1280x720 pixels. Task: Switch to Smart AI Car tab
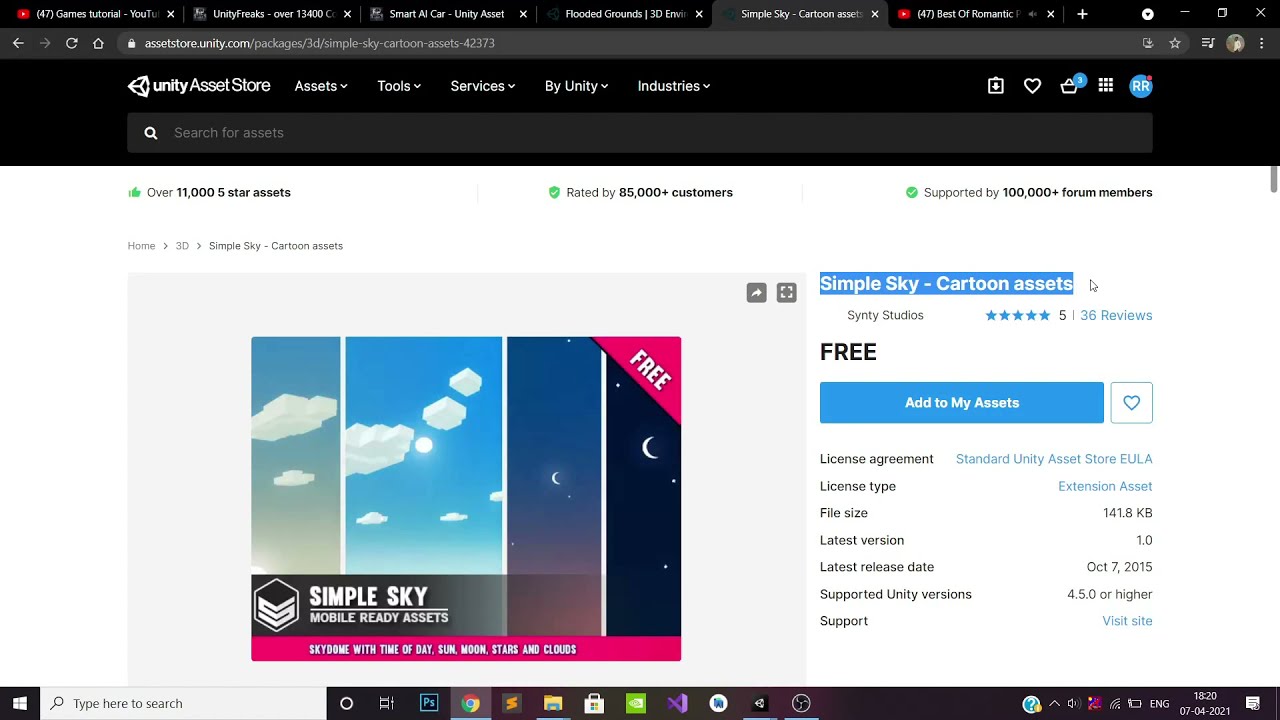click(447, 14)
